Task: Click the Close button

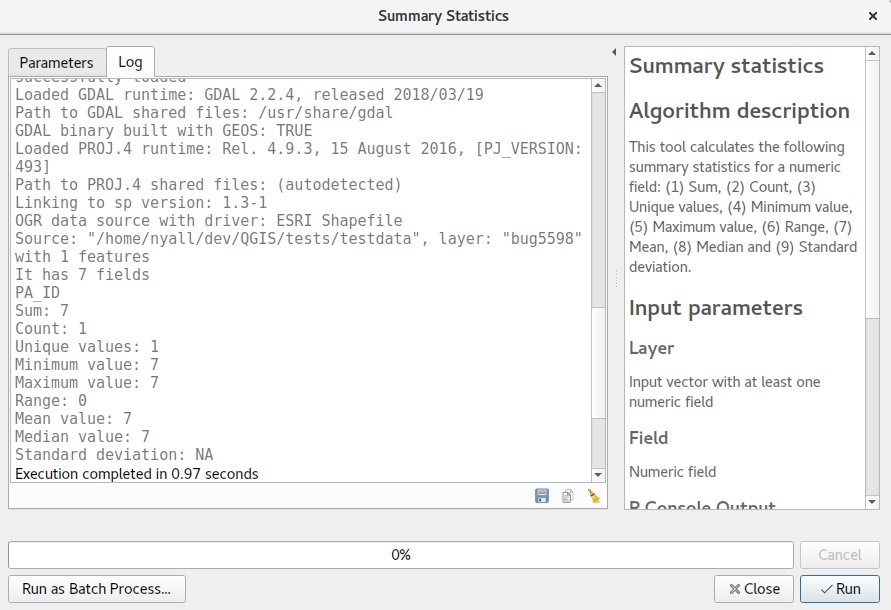Action: click(x=754, y=588)
